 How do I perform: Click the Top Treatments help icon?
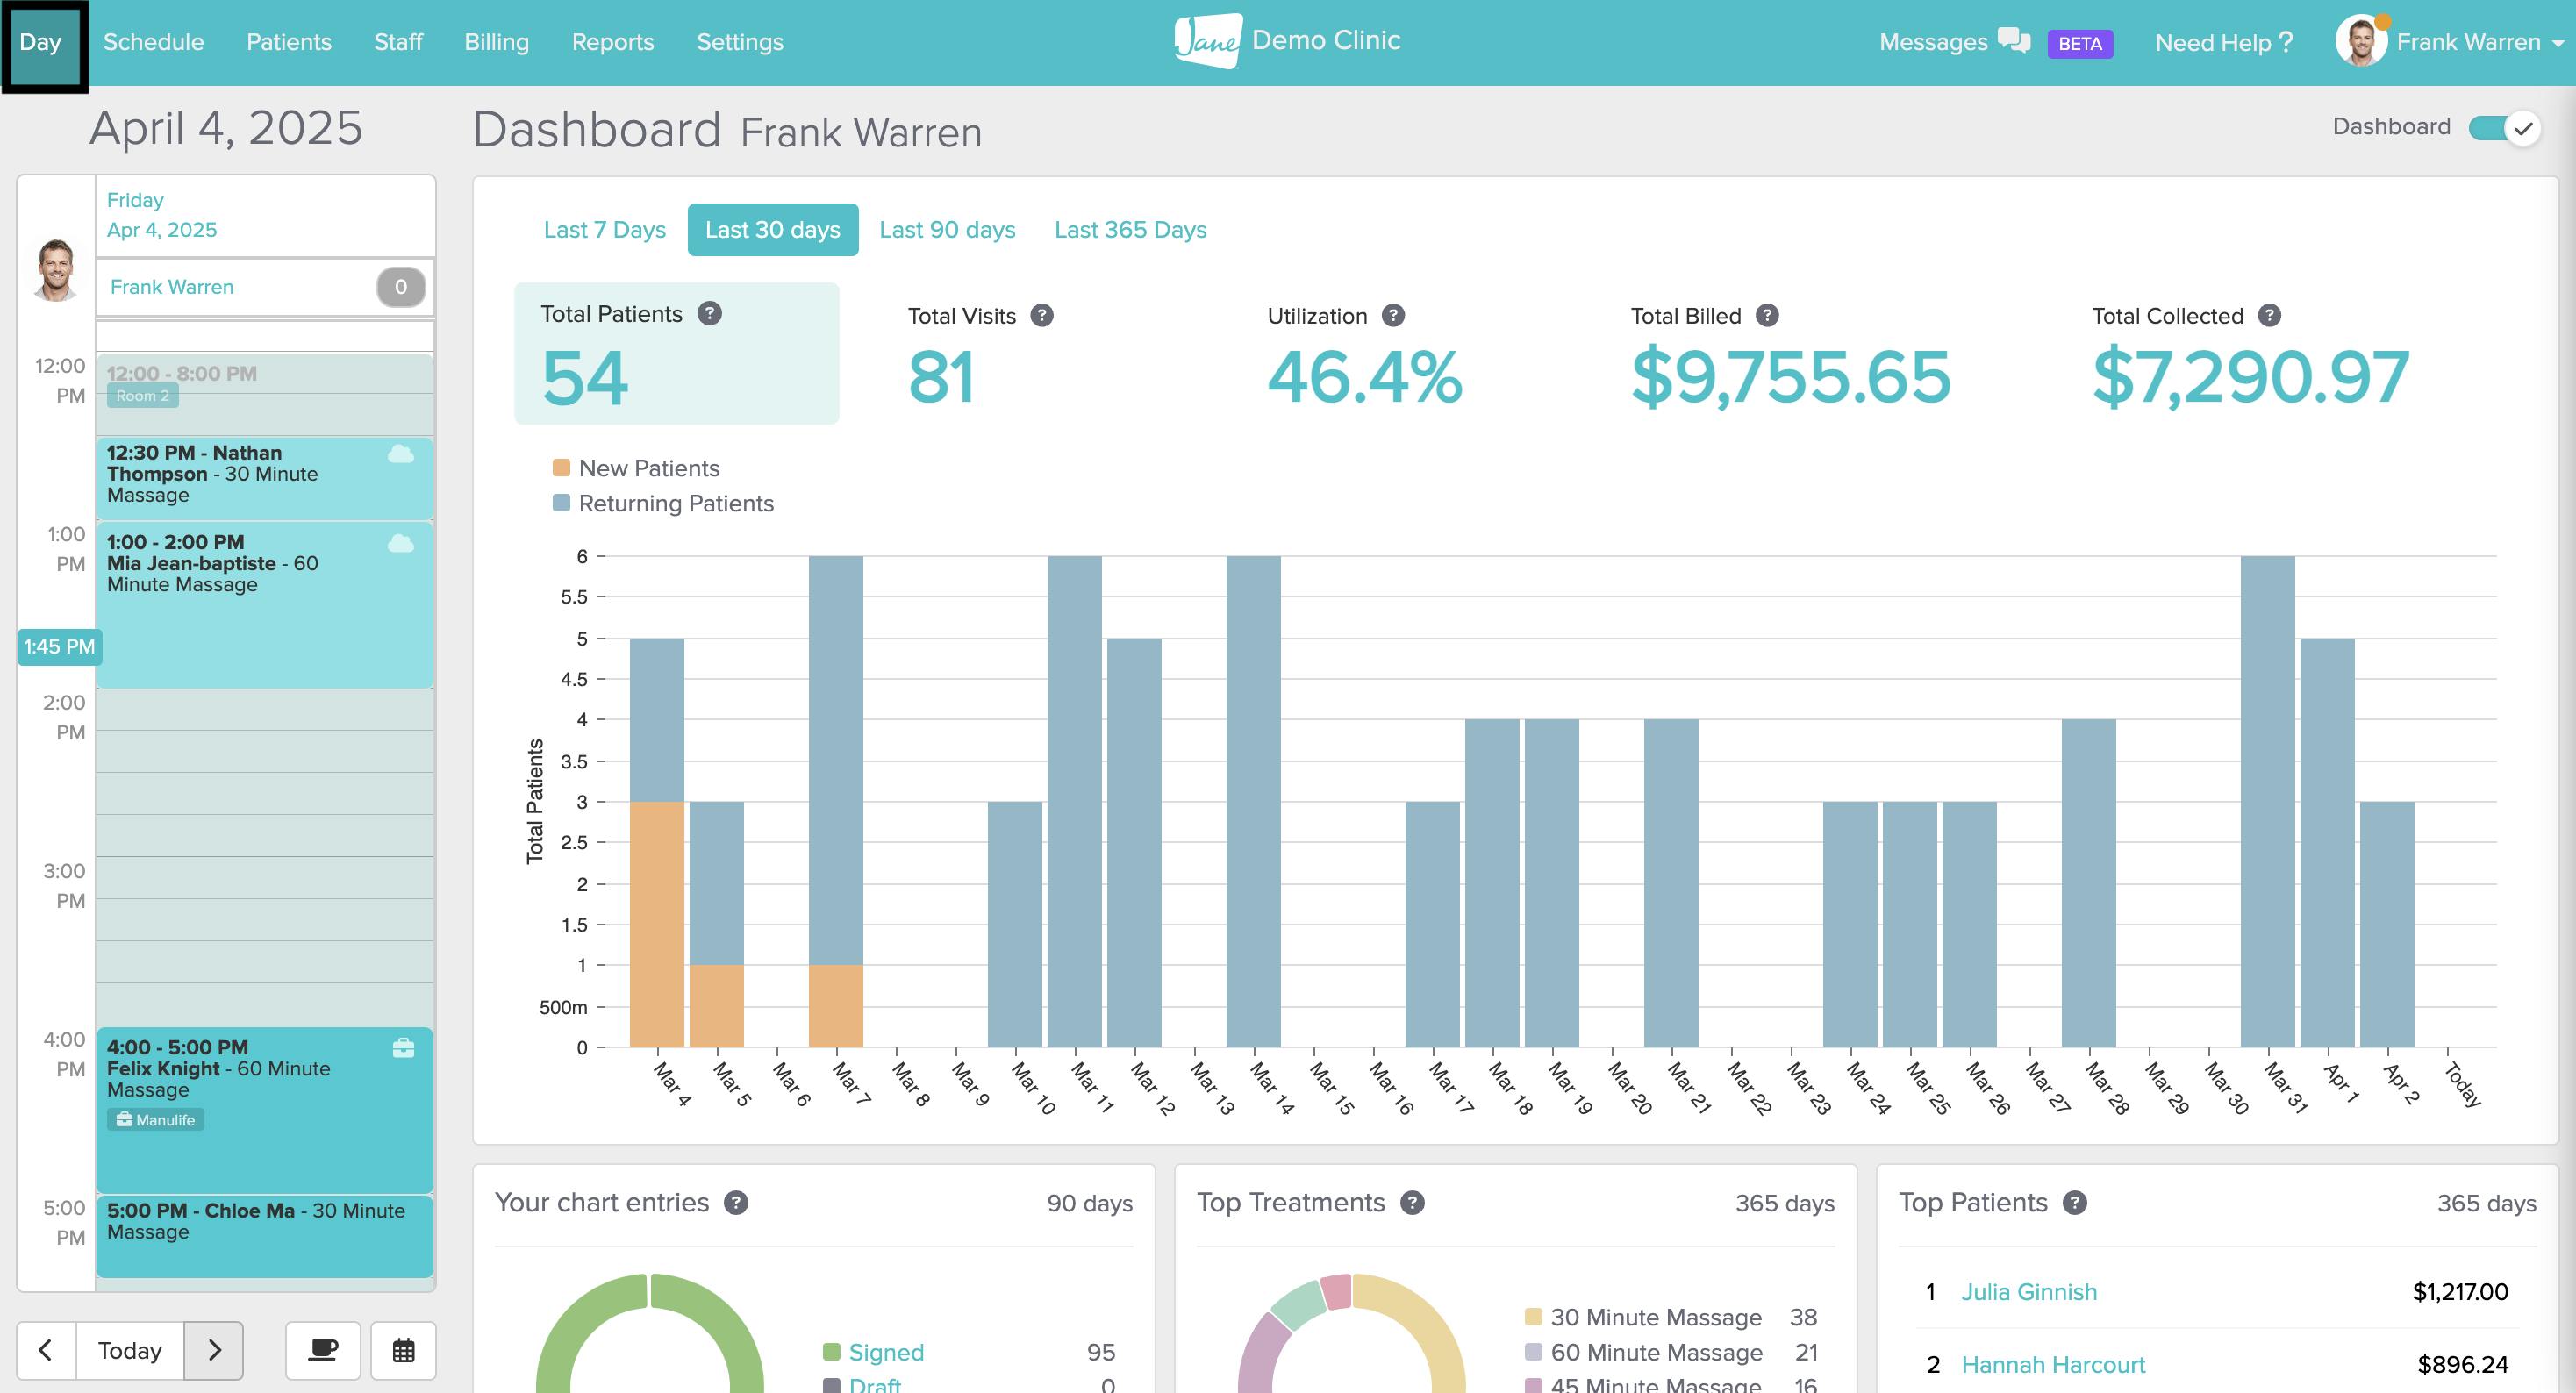click(x=1412, y=1203)
